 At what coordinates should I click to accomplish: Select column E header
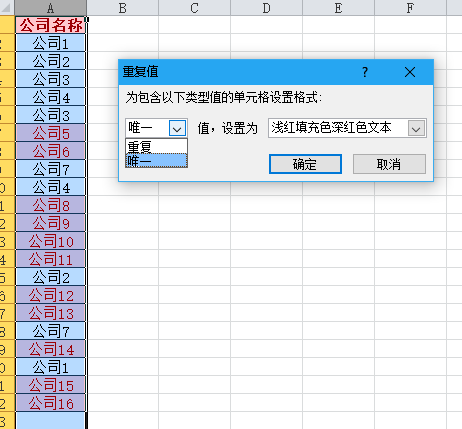pos(339,8)
